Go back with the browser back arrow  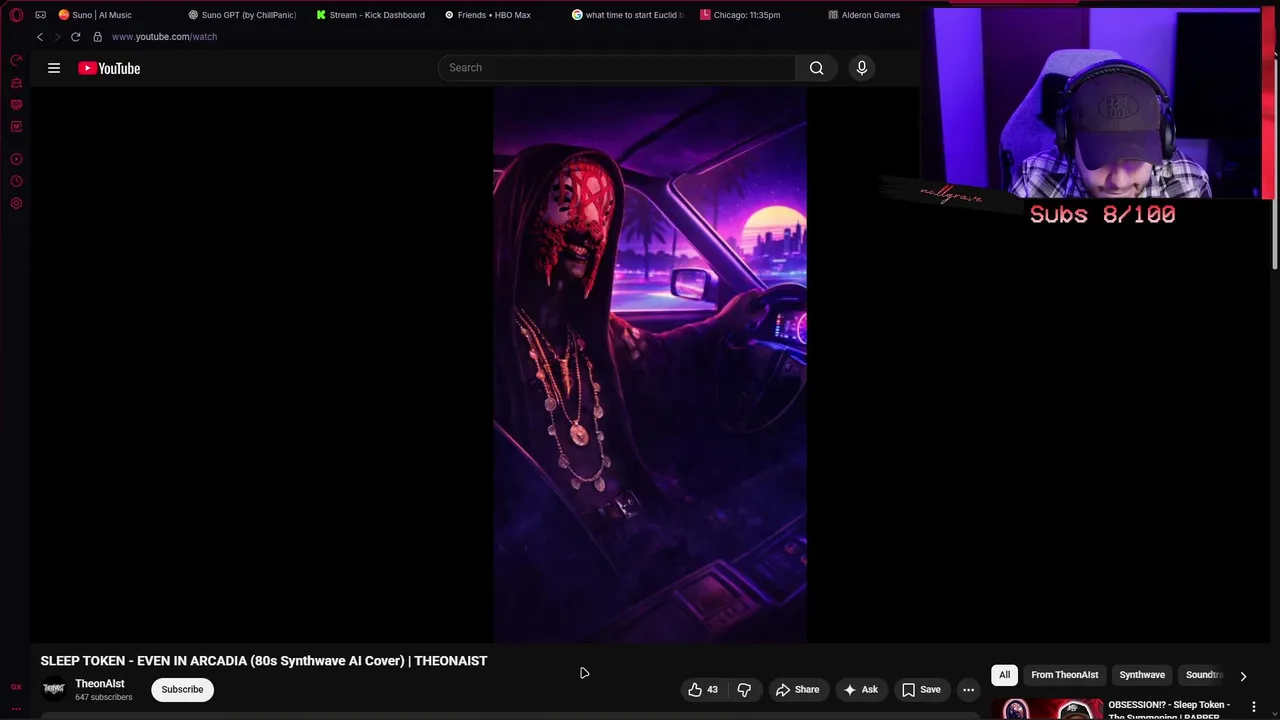pyautogui.click(x=40, y=37)
